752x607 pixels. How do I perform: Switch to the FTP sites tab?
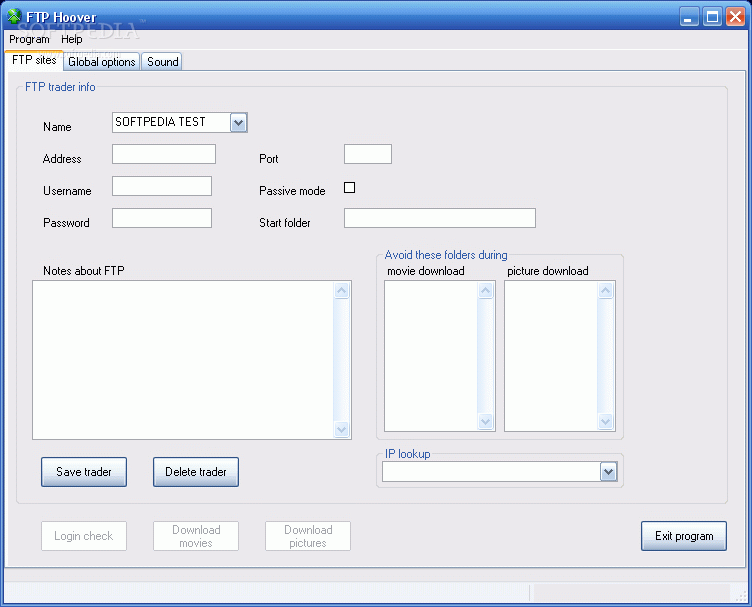coord(34,60)
